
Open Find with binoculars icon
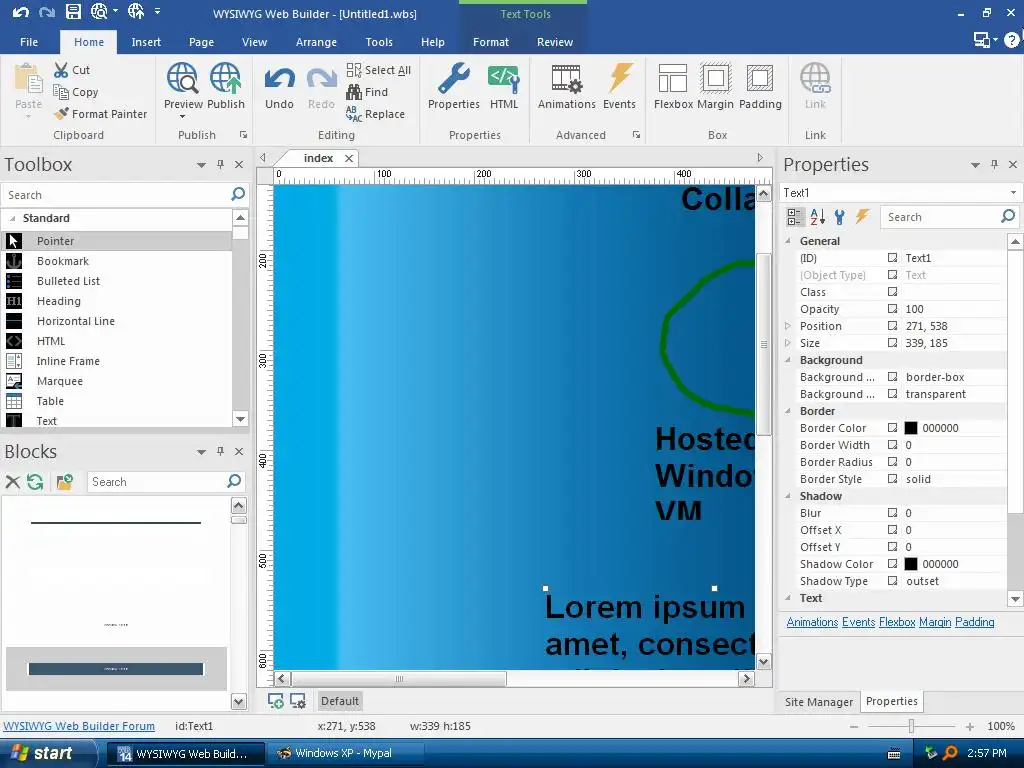click(x=367, y=92)
